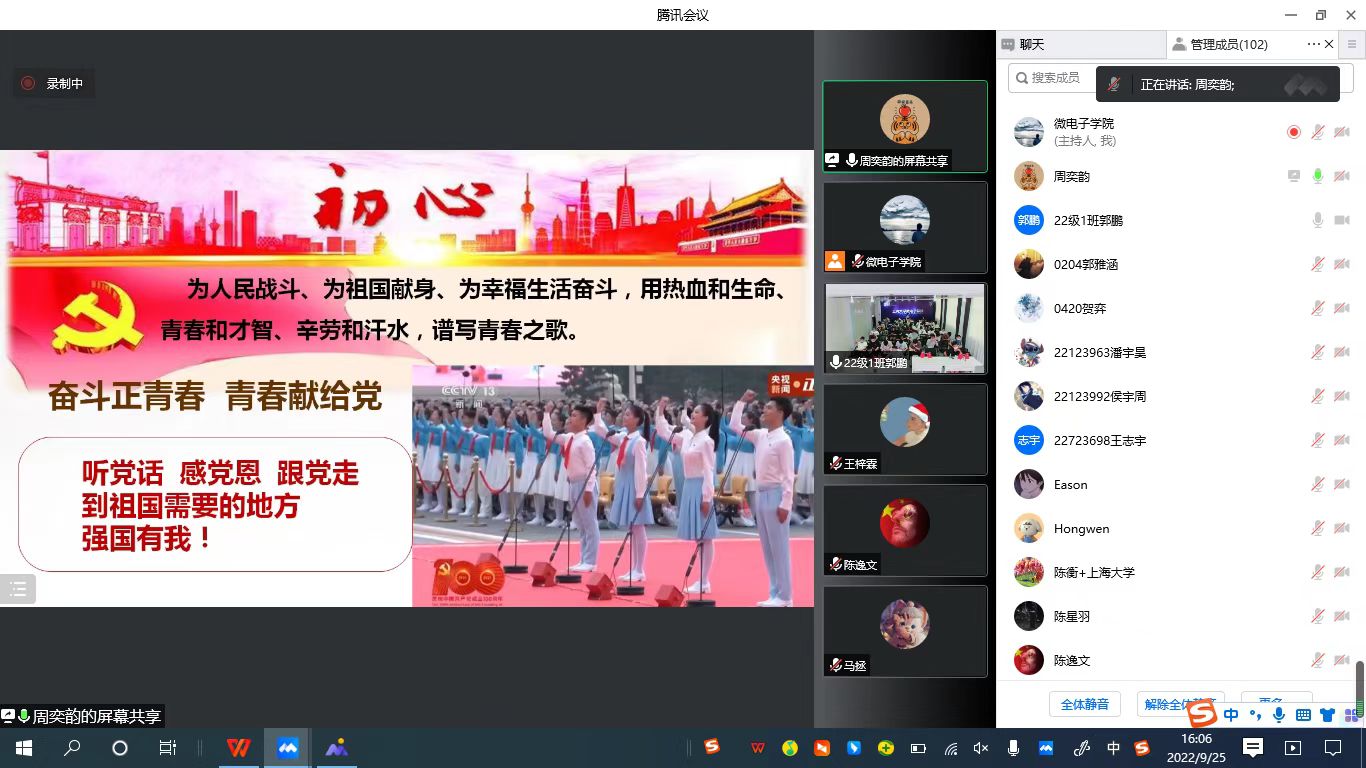The image size is (1366, 768).
Task: Open the three-dot options on 管理成员 tab
Action: (1313, 45)
